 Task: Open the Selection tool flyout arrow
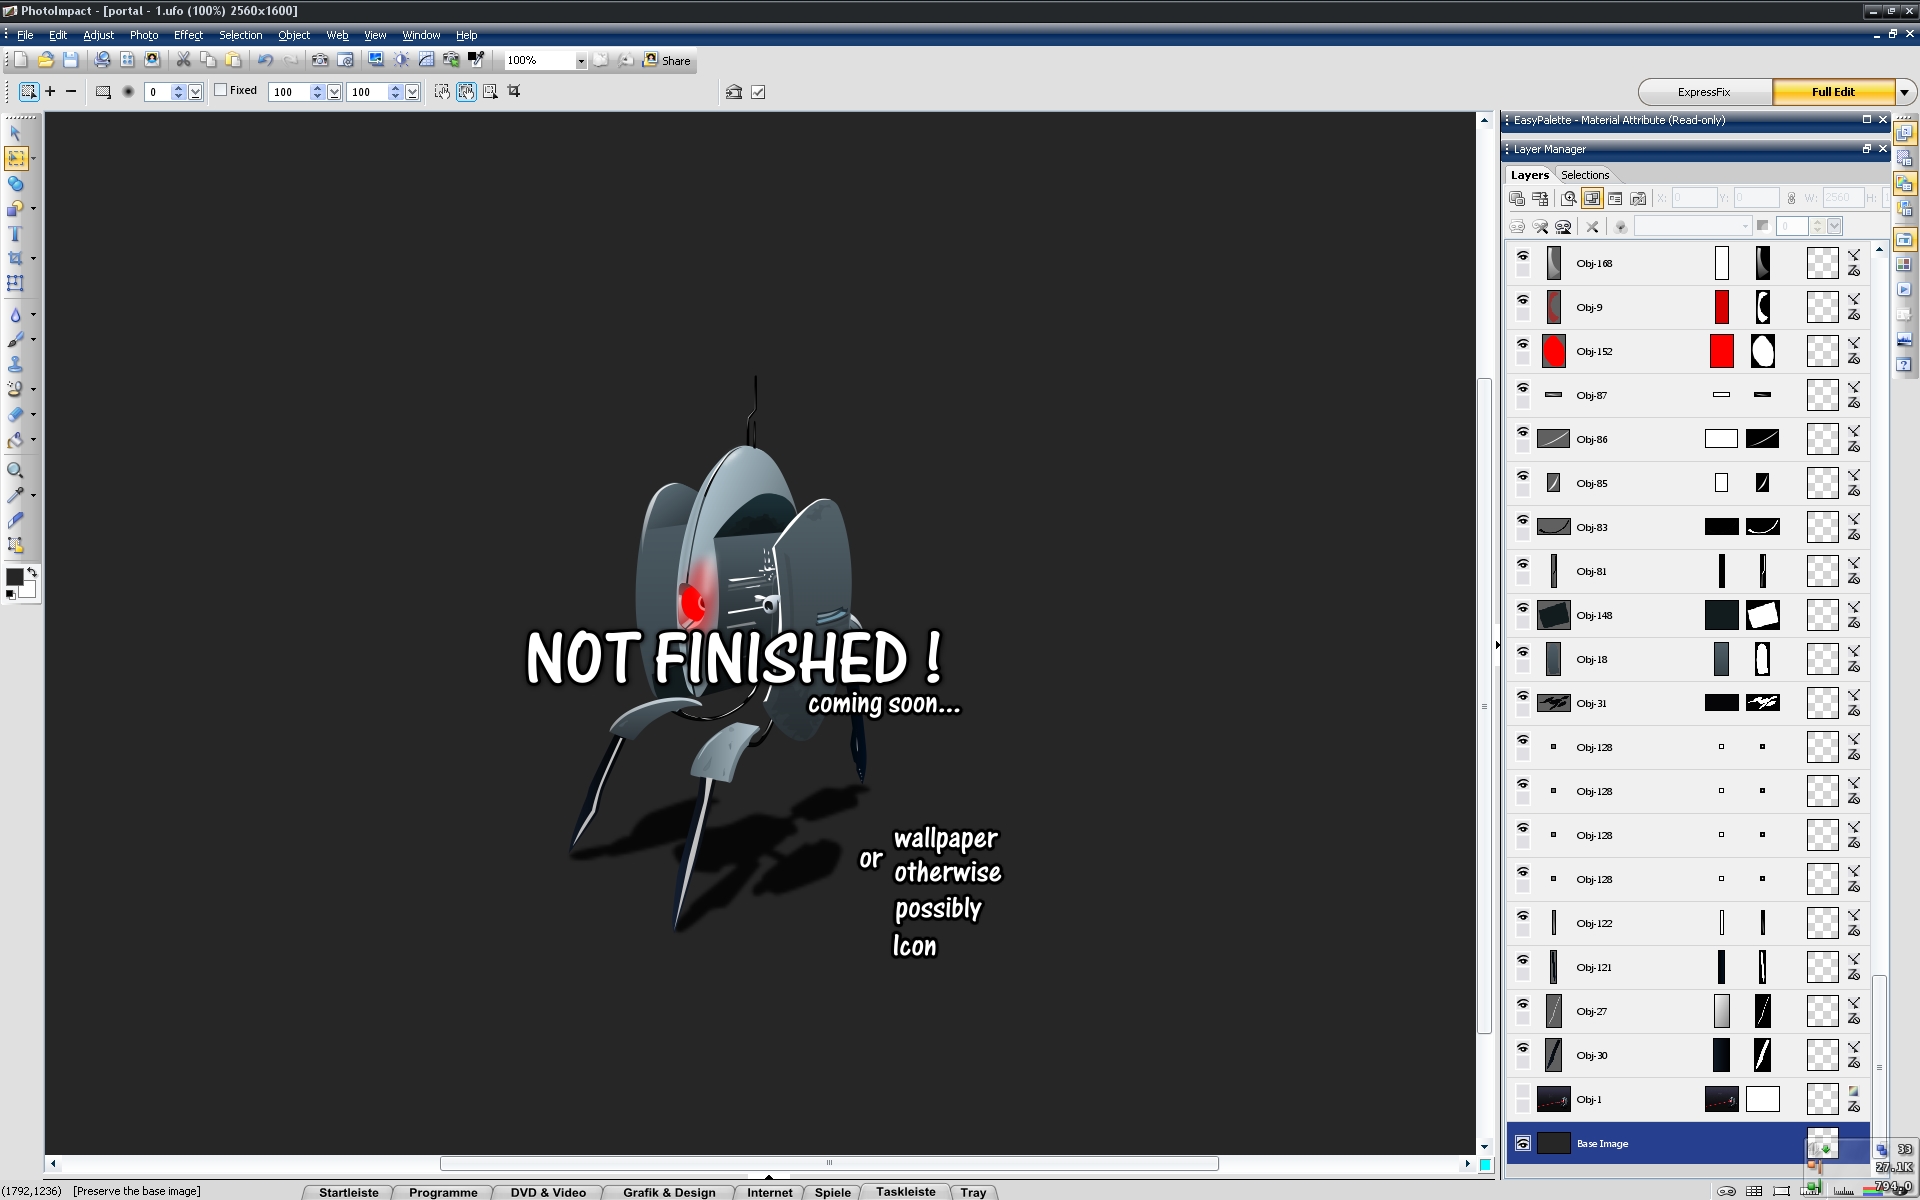(x=33, y=158)
